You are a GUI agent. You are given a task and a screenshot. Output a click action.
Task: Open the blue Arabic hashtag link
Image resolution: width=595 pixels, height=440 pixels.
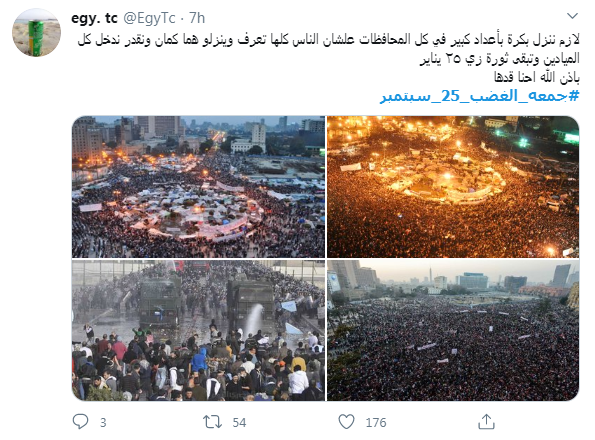coord(480,96)
